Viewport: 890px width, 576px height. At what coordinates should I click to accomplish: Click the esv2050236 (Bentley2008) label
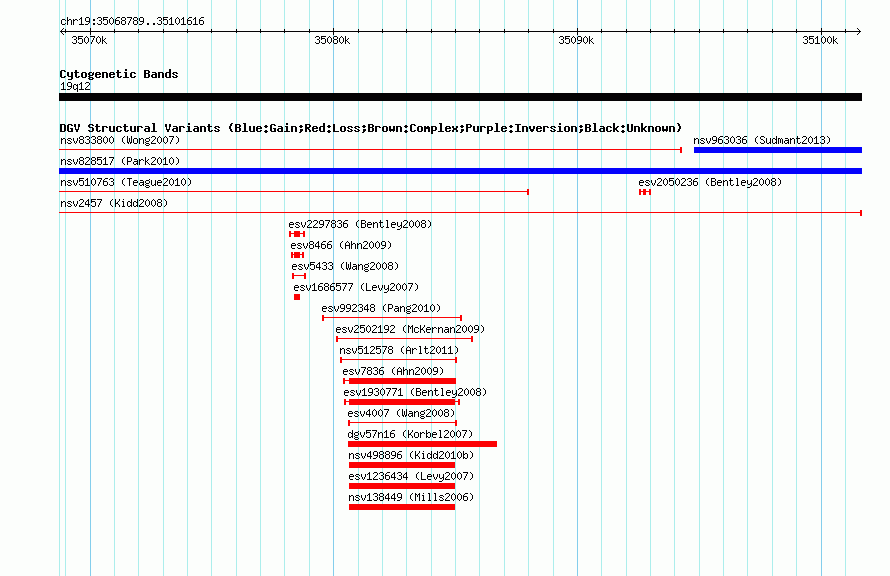point(710,182)
